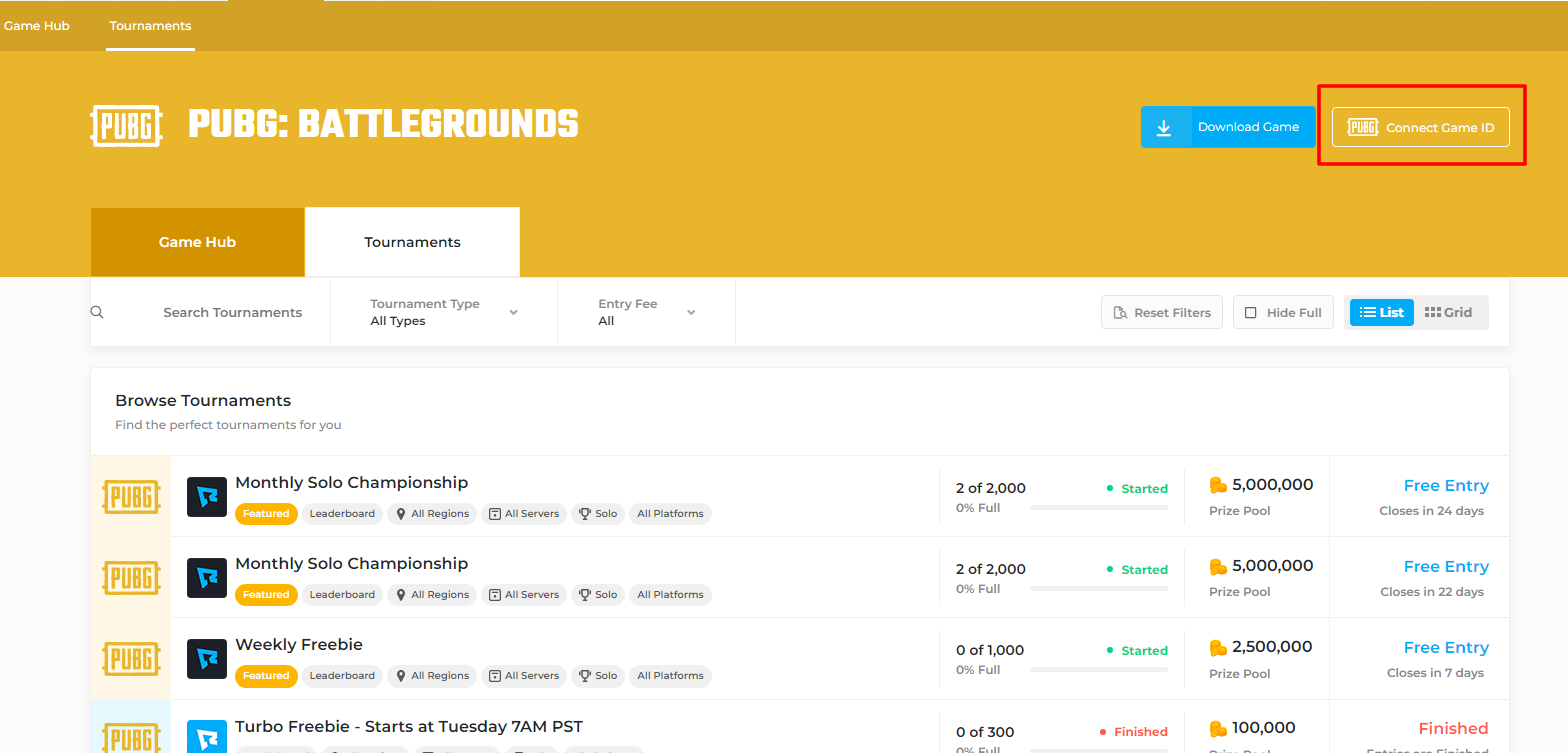Click the 'Closes in 22 days' text
Screen dimensions: 1568x753
pos(1432,592)
